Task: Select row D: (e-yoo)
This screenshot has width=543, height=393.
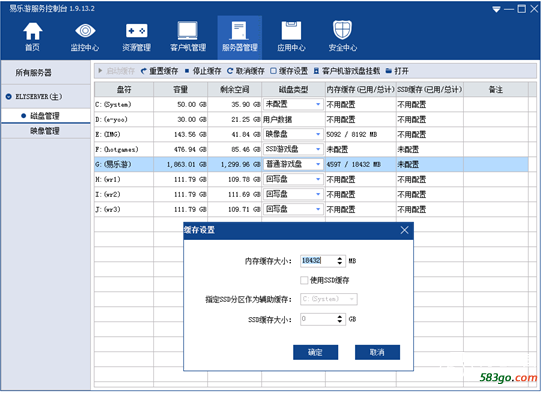Action: 311,119
